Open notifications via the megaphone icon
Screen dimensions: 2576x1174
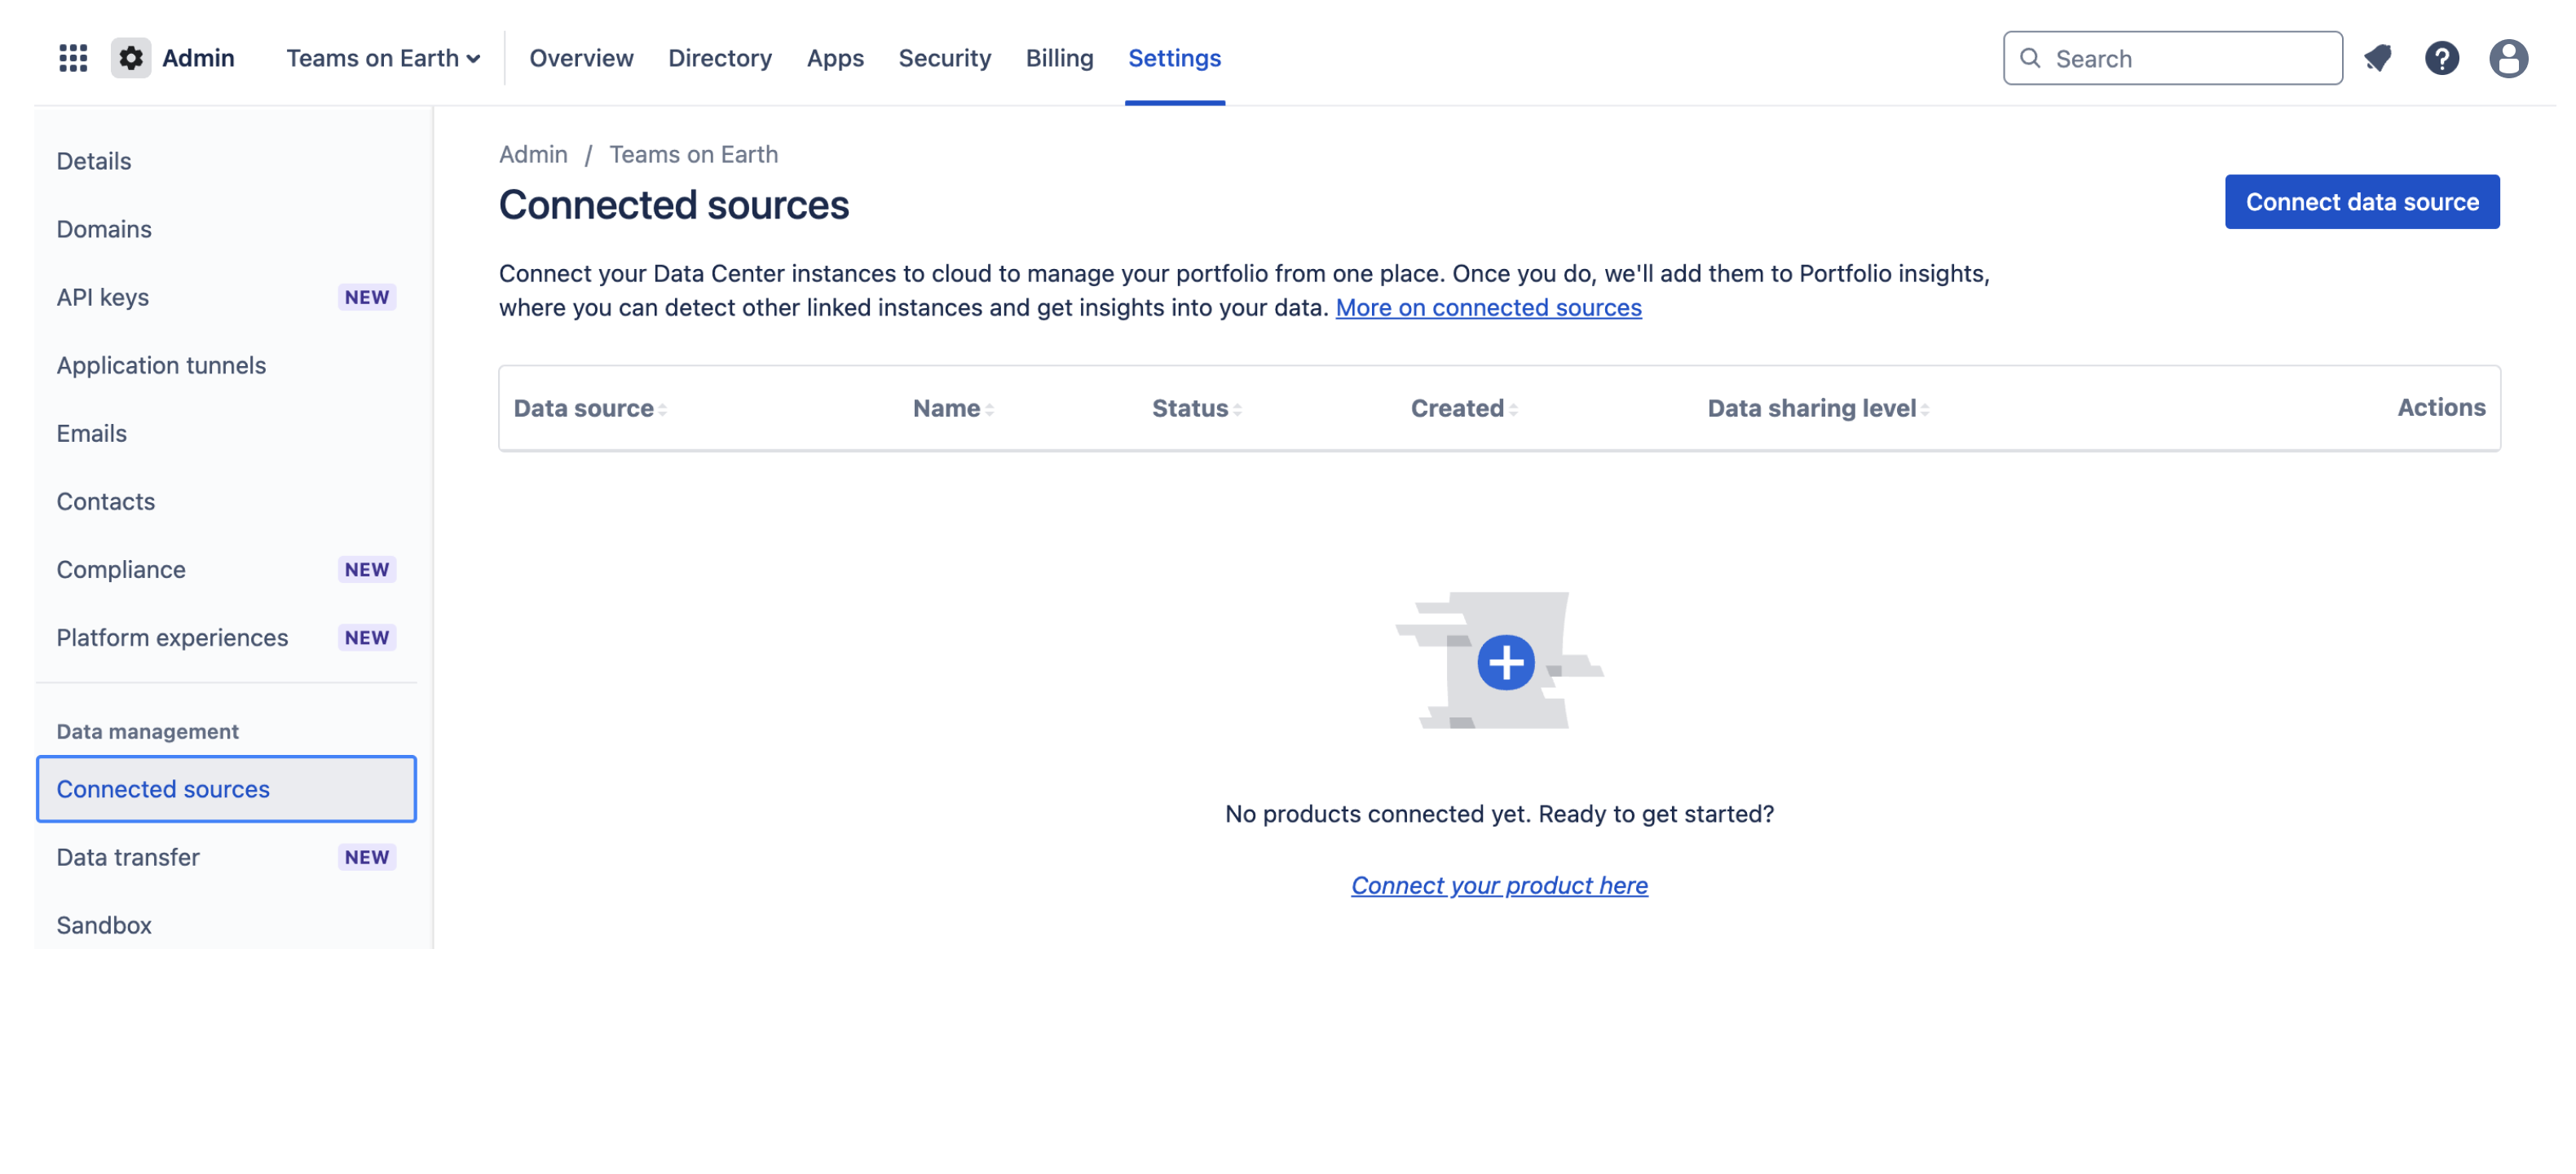point(2378,58)
